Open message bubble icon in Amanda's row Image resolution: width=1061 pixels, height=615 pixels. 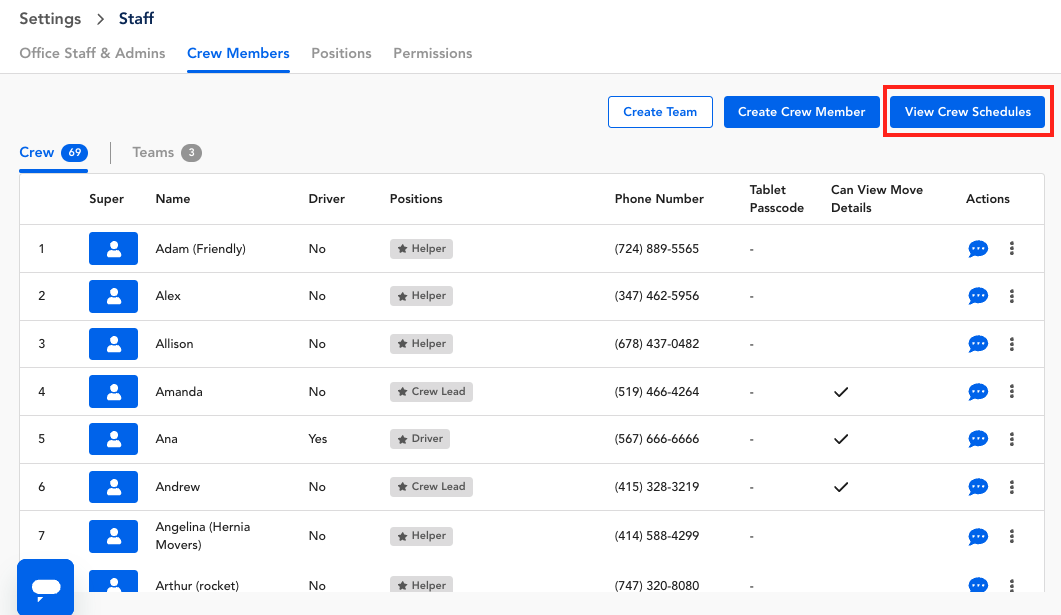pyautogui.click(x=978, y=392)
